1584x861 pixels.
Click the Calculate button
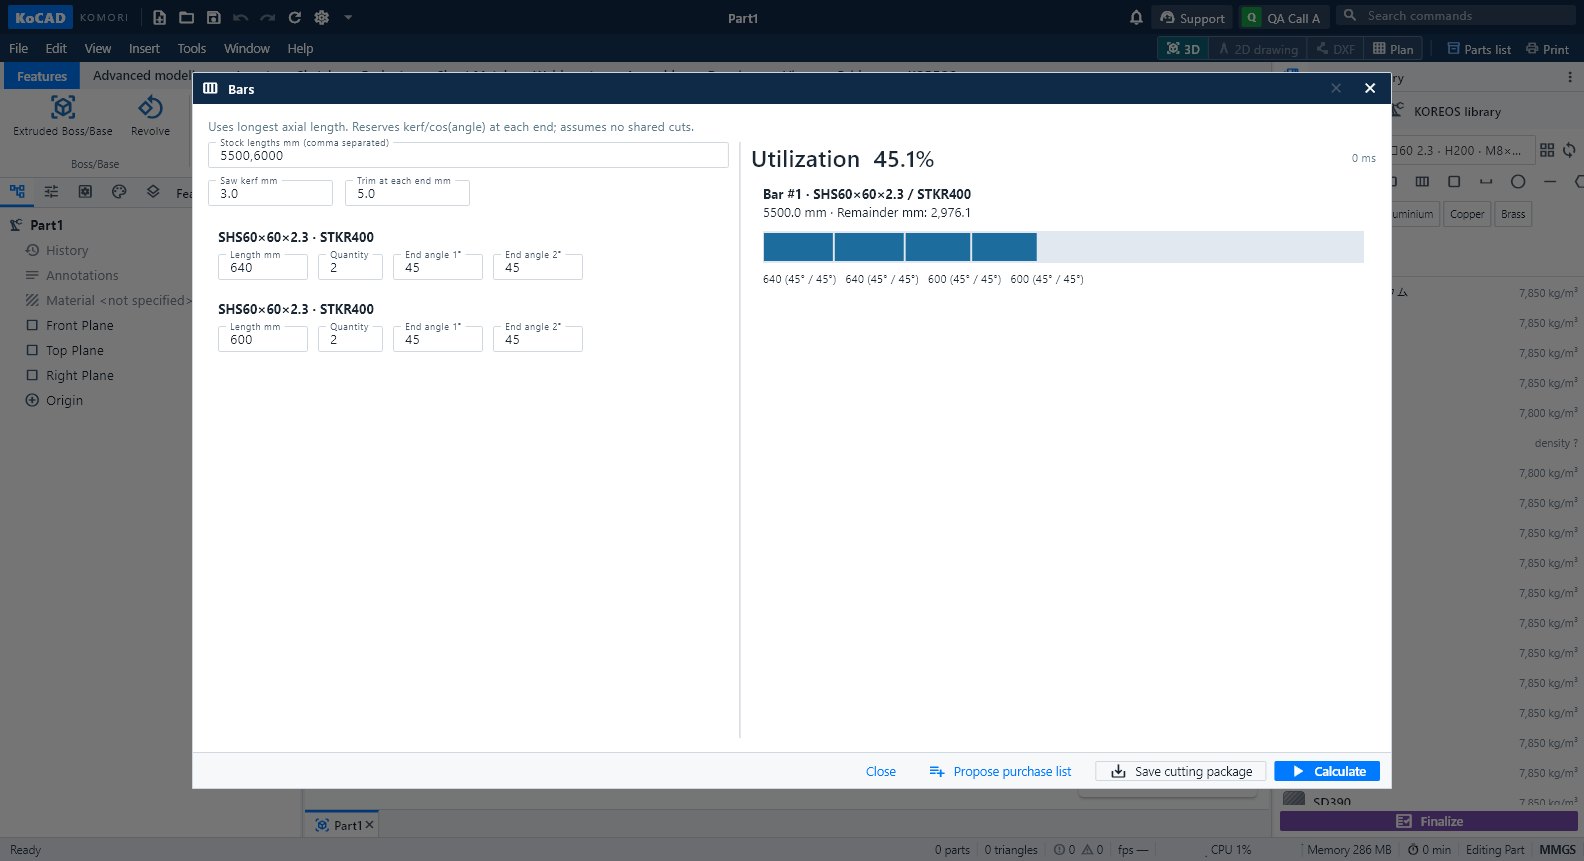[1327, 771]
